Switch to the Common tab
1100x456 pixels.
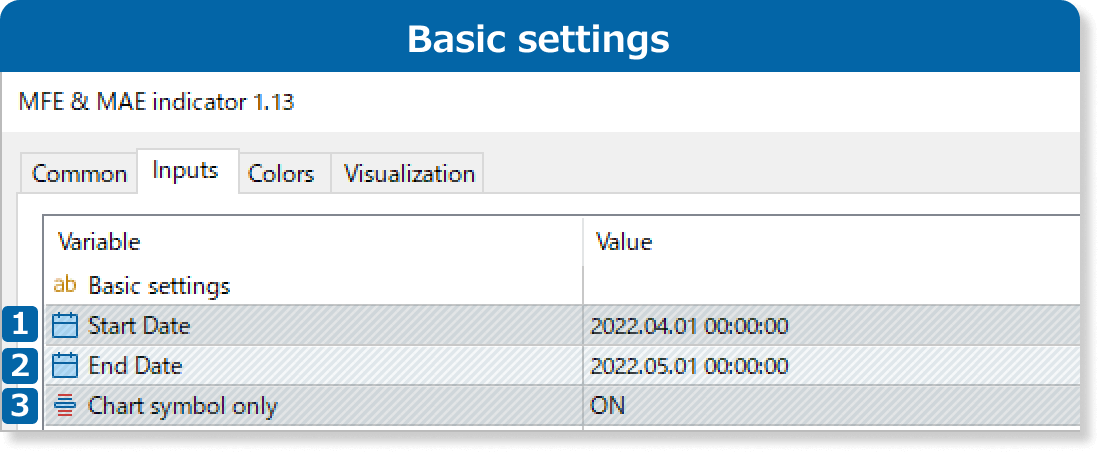click(x=79, y=174)
